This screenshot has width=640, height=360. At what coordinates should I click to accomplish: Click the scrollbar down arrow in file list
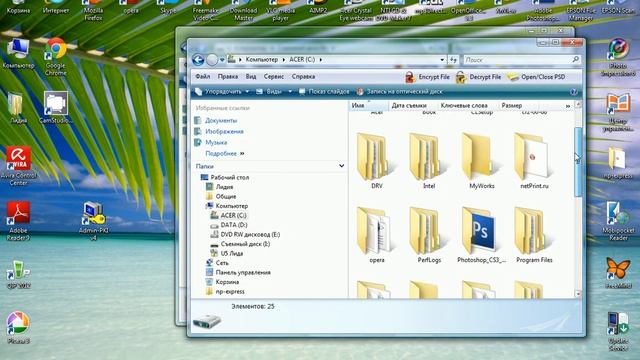pos(578,293)
